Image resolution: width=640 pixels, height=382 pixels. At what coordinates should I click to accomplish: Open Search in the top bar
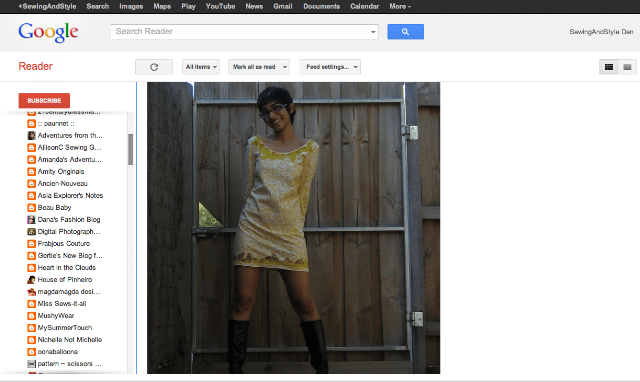pos(98,7)
